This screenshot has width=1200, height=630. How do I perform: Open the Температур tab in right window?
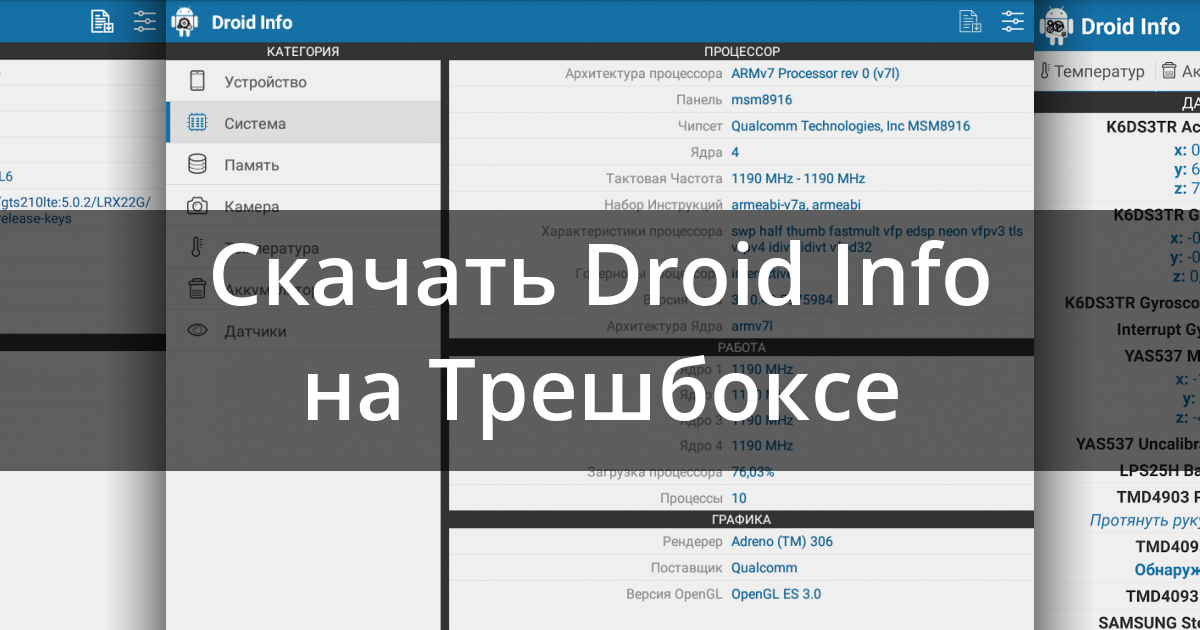(1092, 71)
